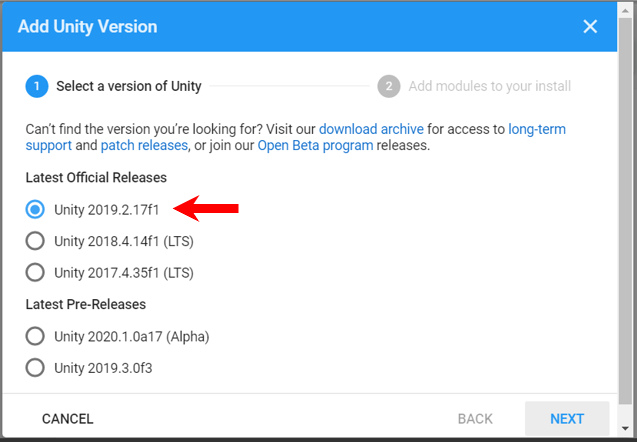Click the BACK button
The height and width of the screenshot is (442, 637).
(475, 419)
